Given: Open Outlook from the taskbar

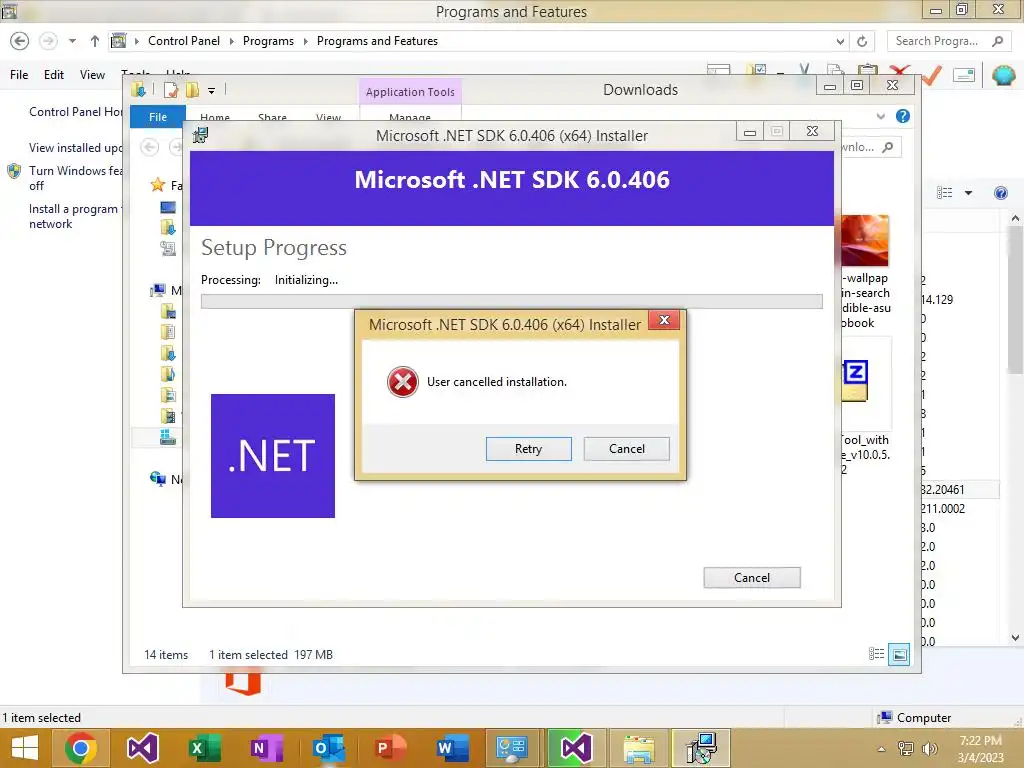Looking at the screenshot, I should pos(328,748).
